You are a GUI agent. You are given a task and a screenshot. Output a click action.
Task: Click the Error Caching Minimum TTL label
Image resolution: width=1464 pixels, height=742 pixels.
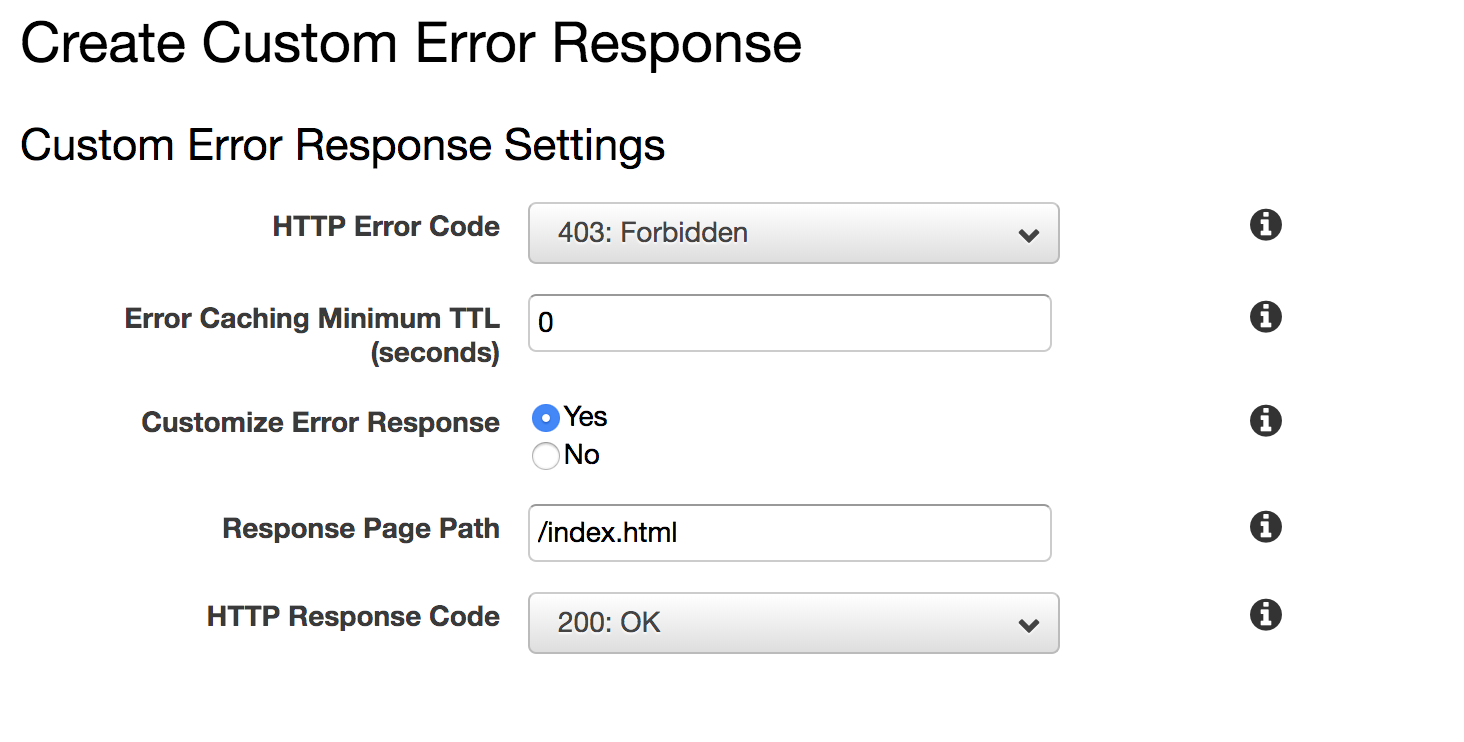(312, 335)
